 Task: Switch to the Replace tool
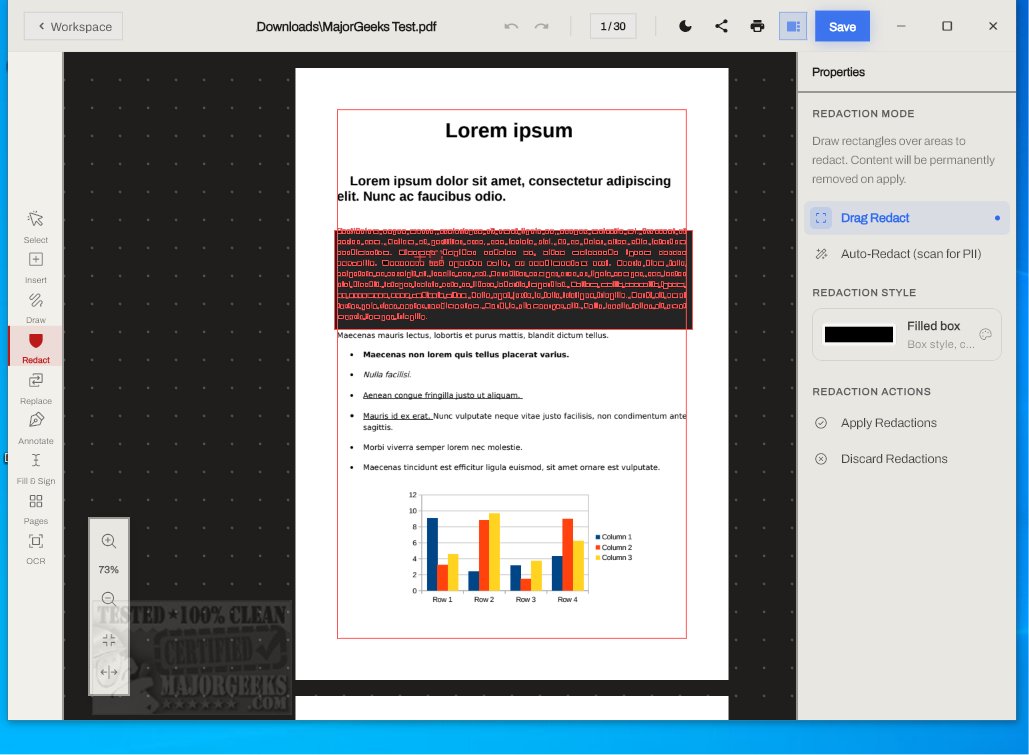point(35,389)
